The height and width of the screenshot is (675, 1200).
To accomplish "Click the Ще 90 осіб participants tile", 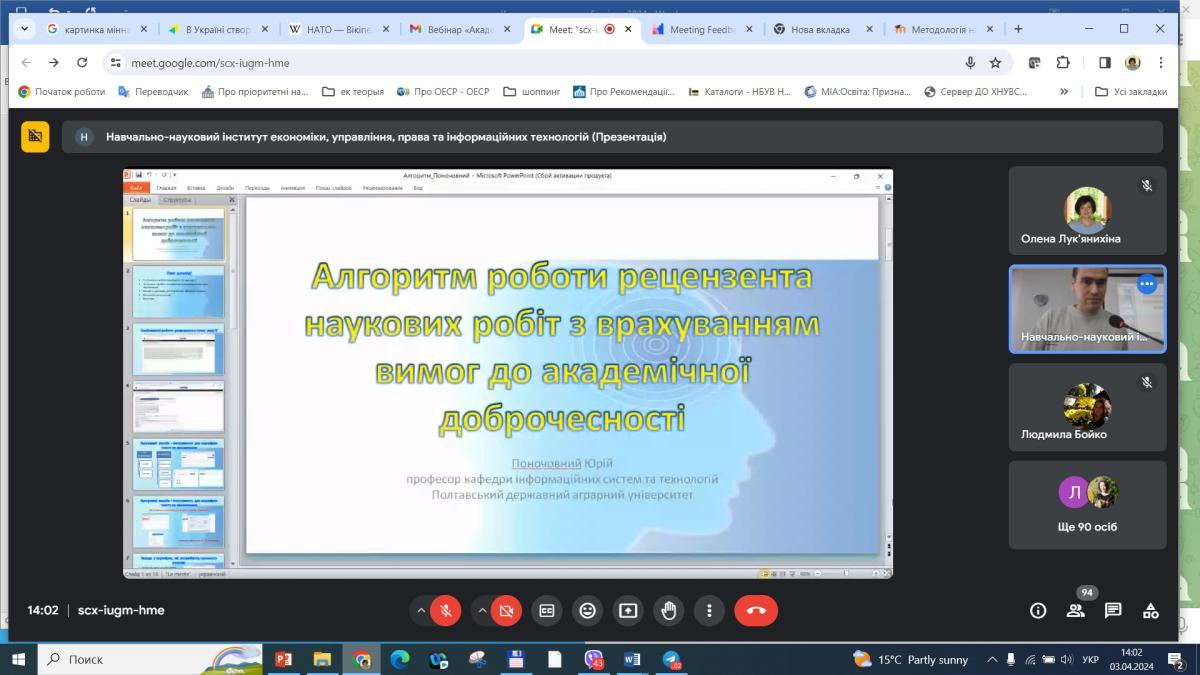I will click(x=1087, y=505).
